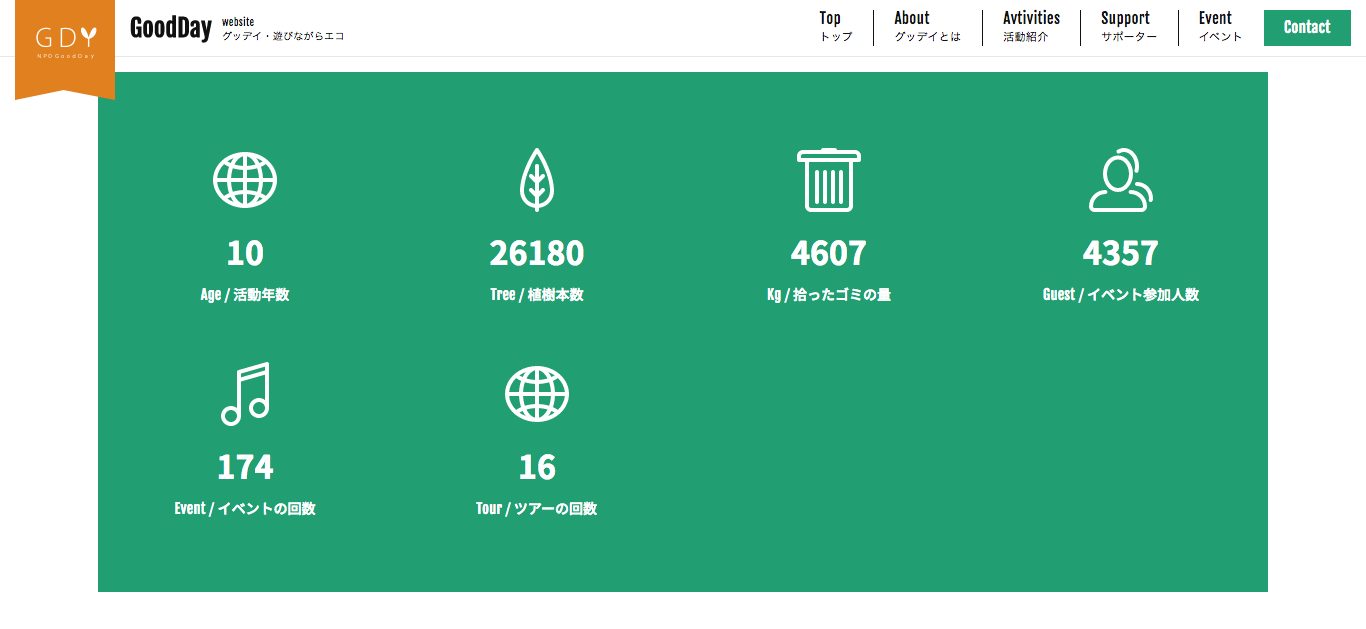Click the leaf icon above Tree count
Screen dimensions: 1366x629
[537, 180]
